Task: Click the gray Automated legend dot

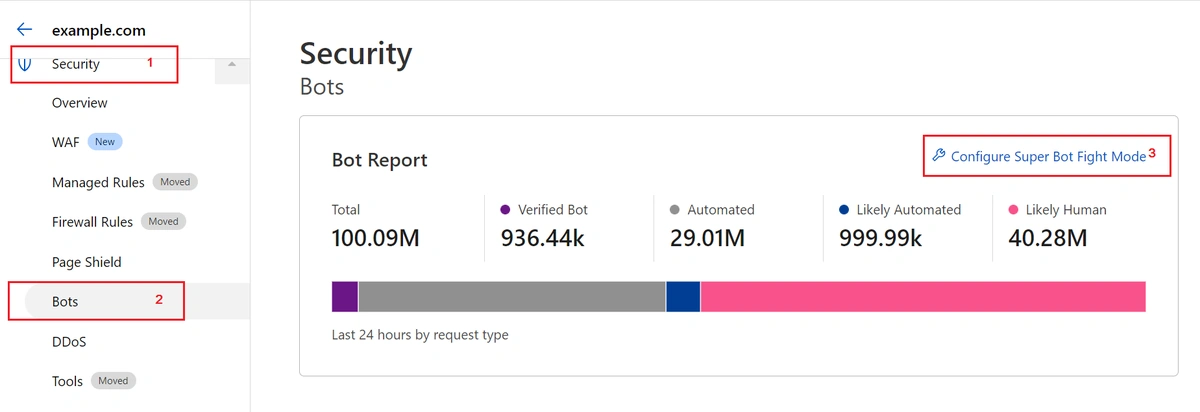Action: tap(674, 210)
